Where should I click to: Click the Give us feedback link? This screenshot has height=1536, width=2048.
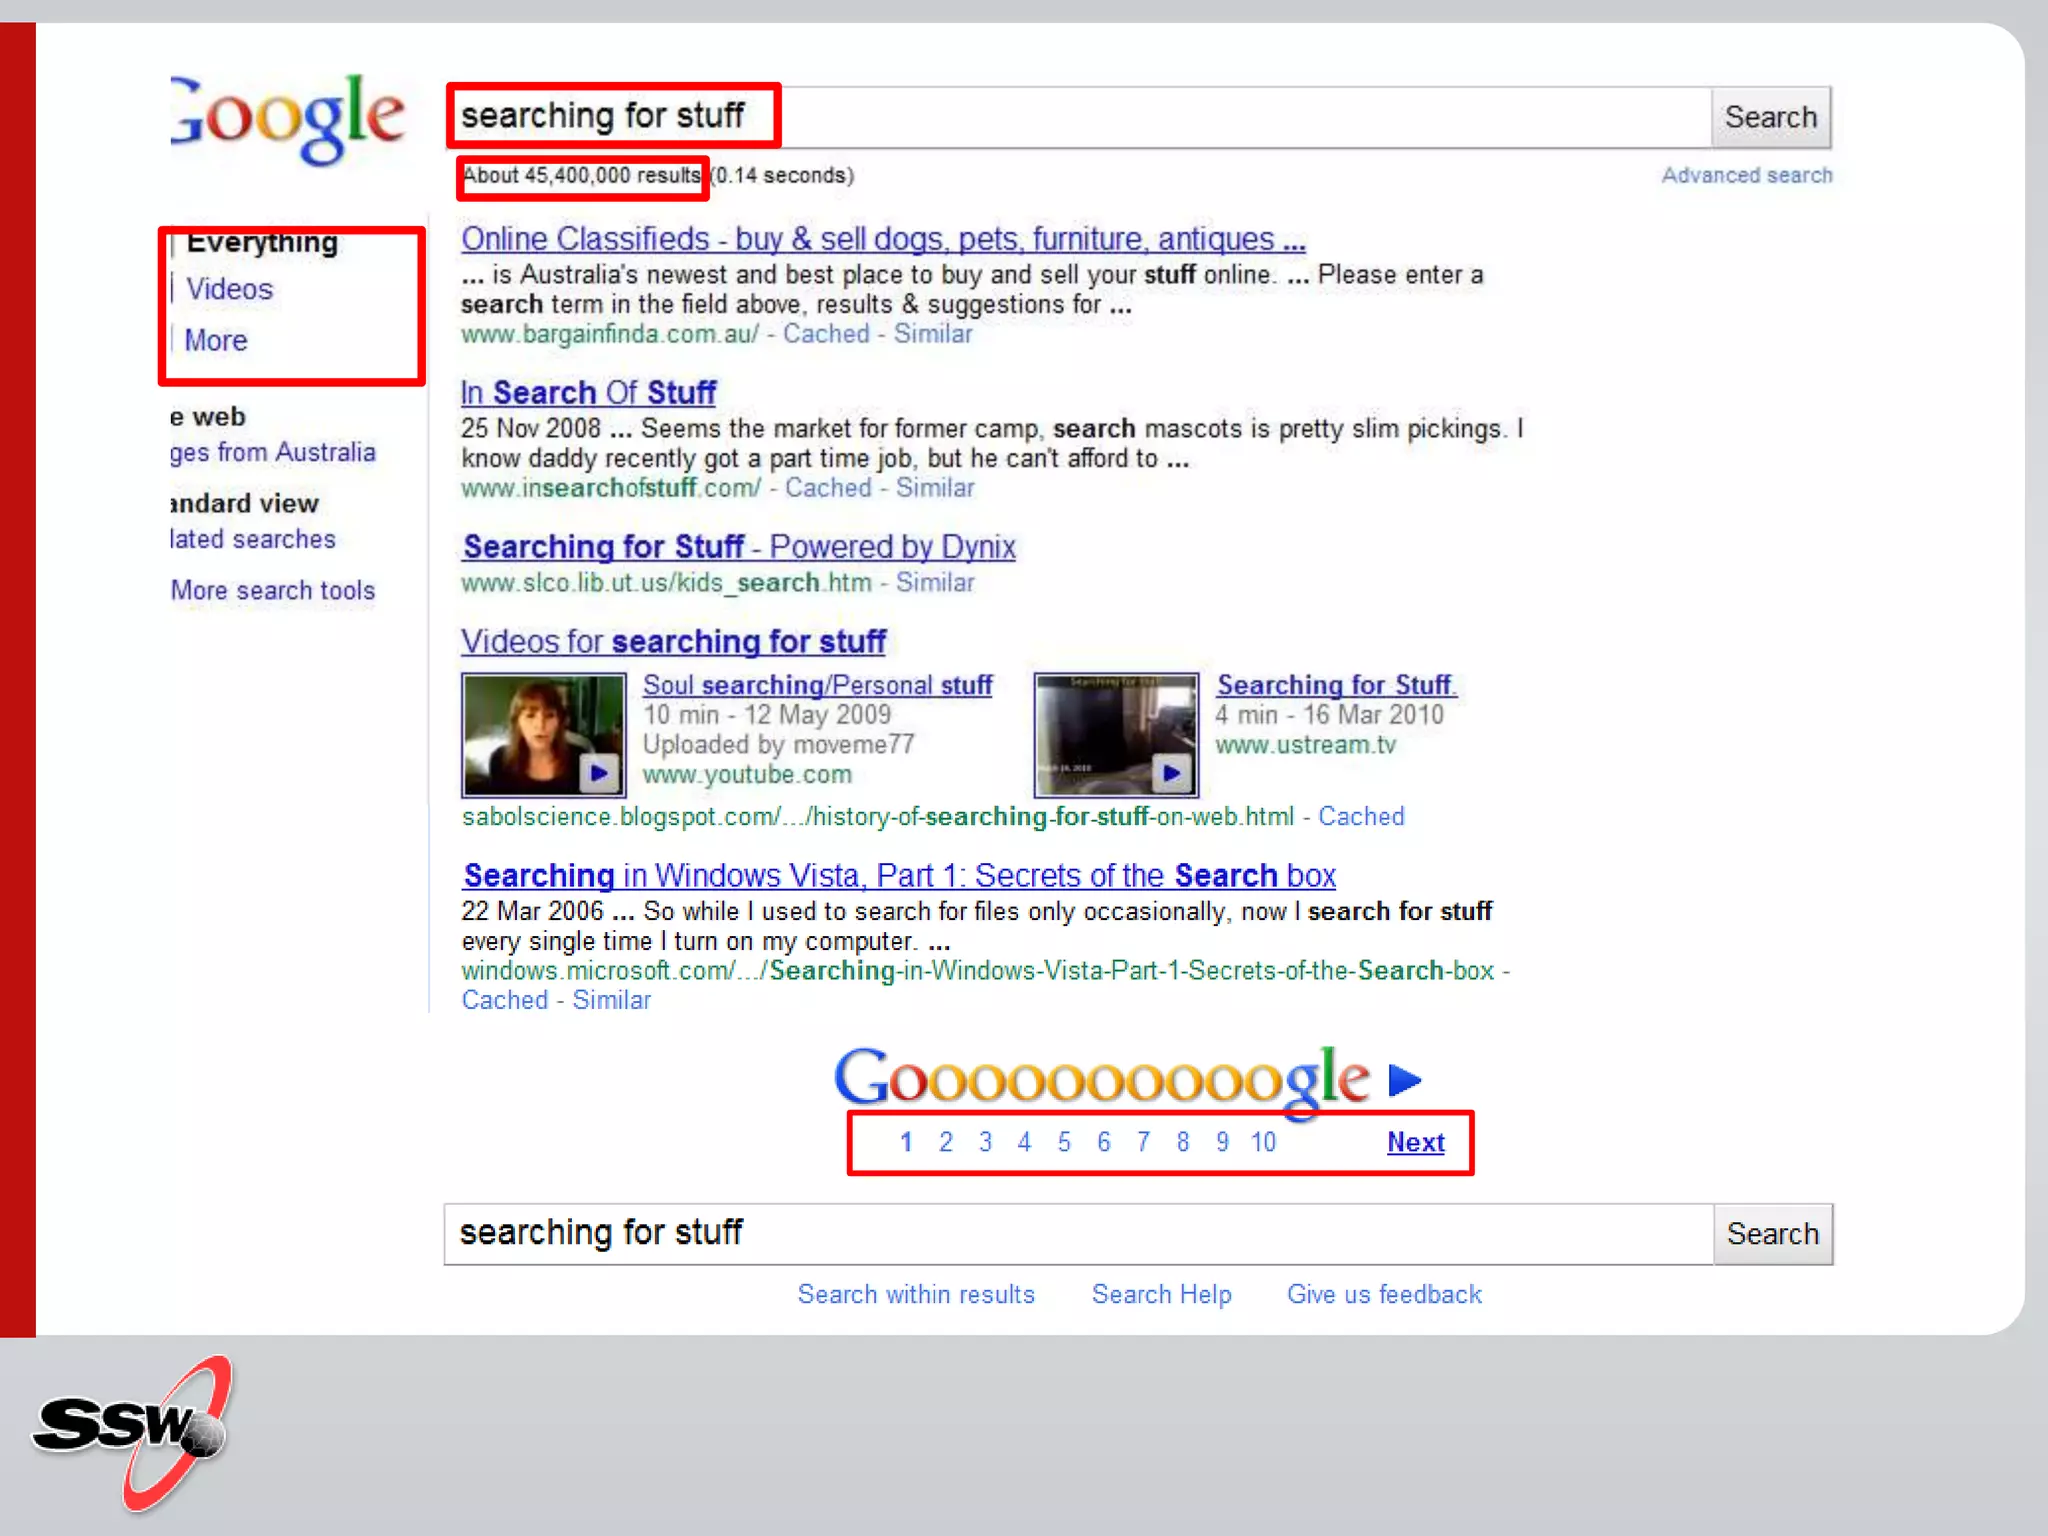(x=1384, y=1294)
